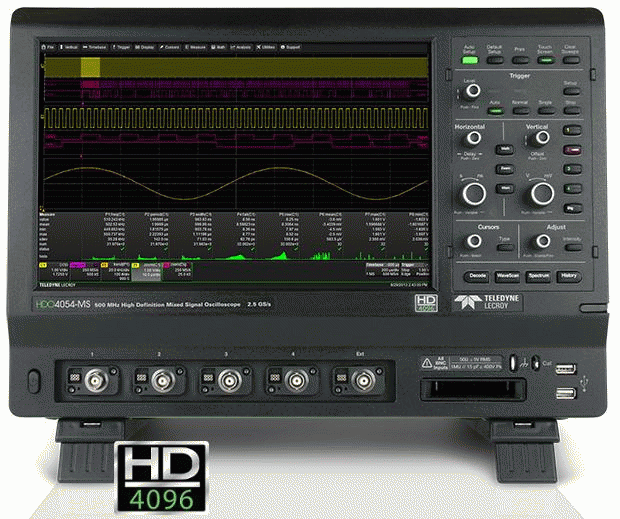Touch the channel 3 BNC input connector
Screen dimensions: 620x519
[229, 381]
